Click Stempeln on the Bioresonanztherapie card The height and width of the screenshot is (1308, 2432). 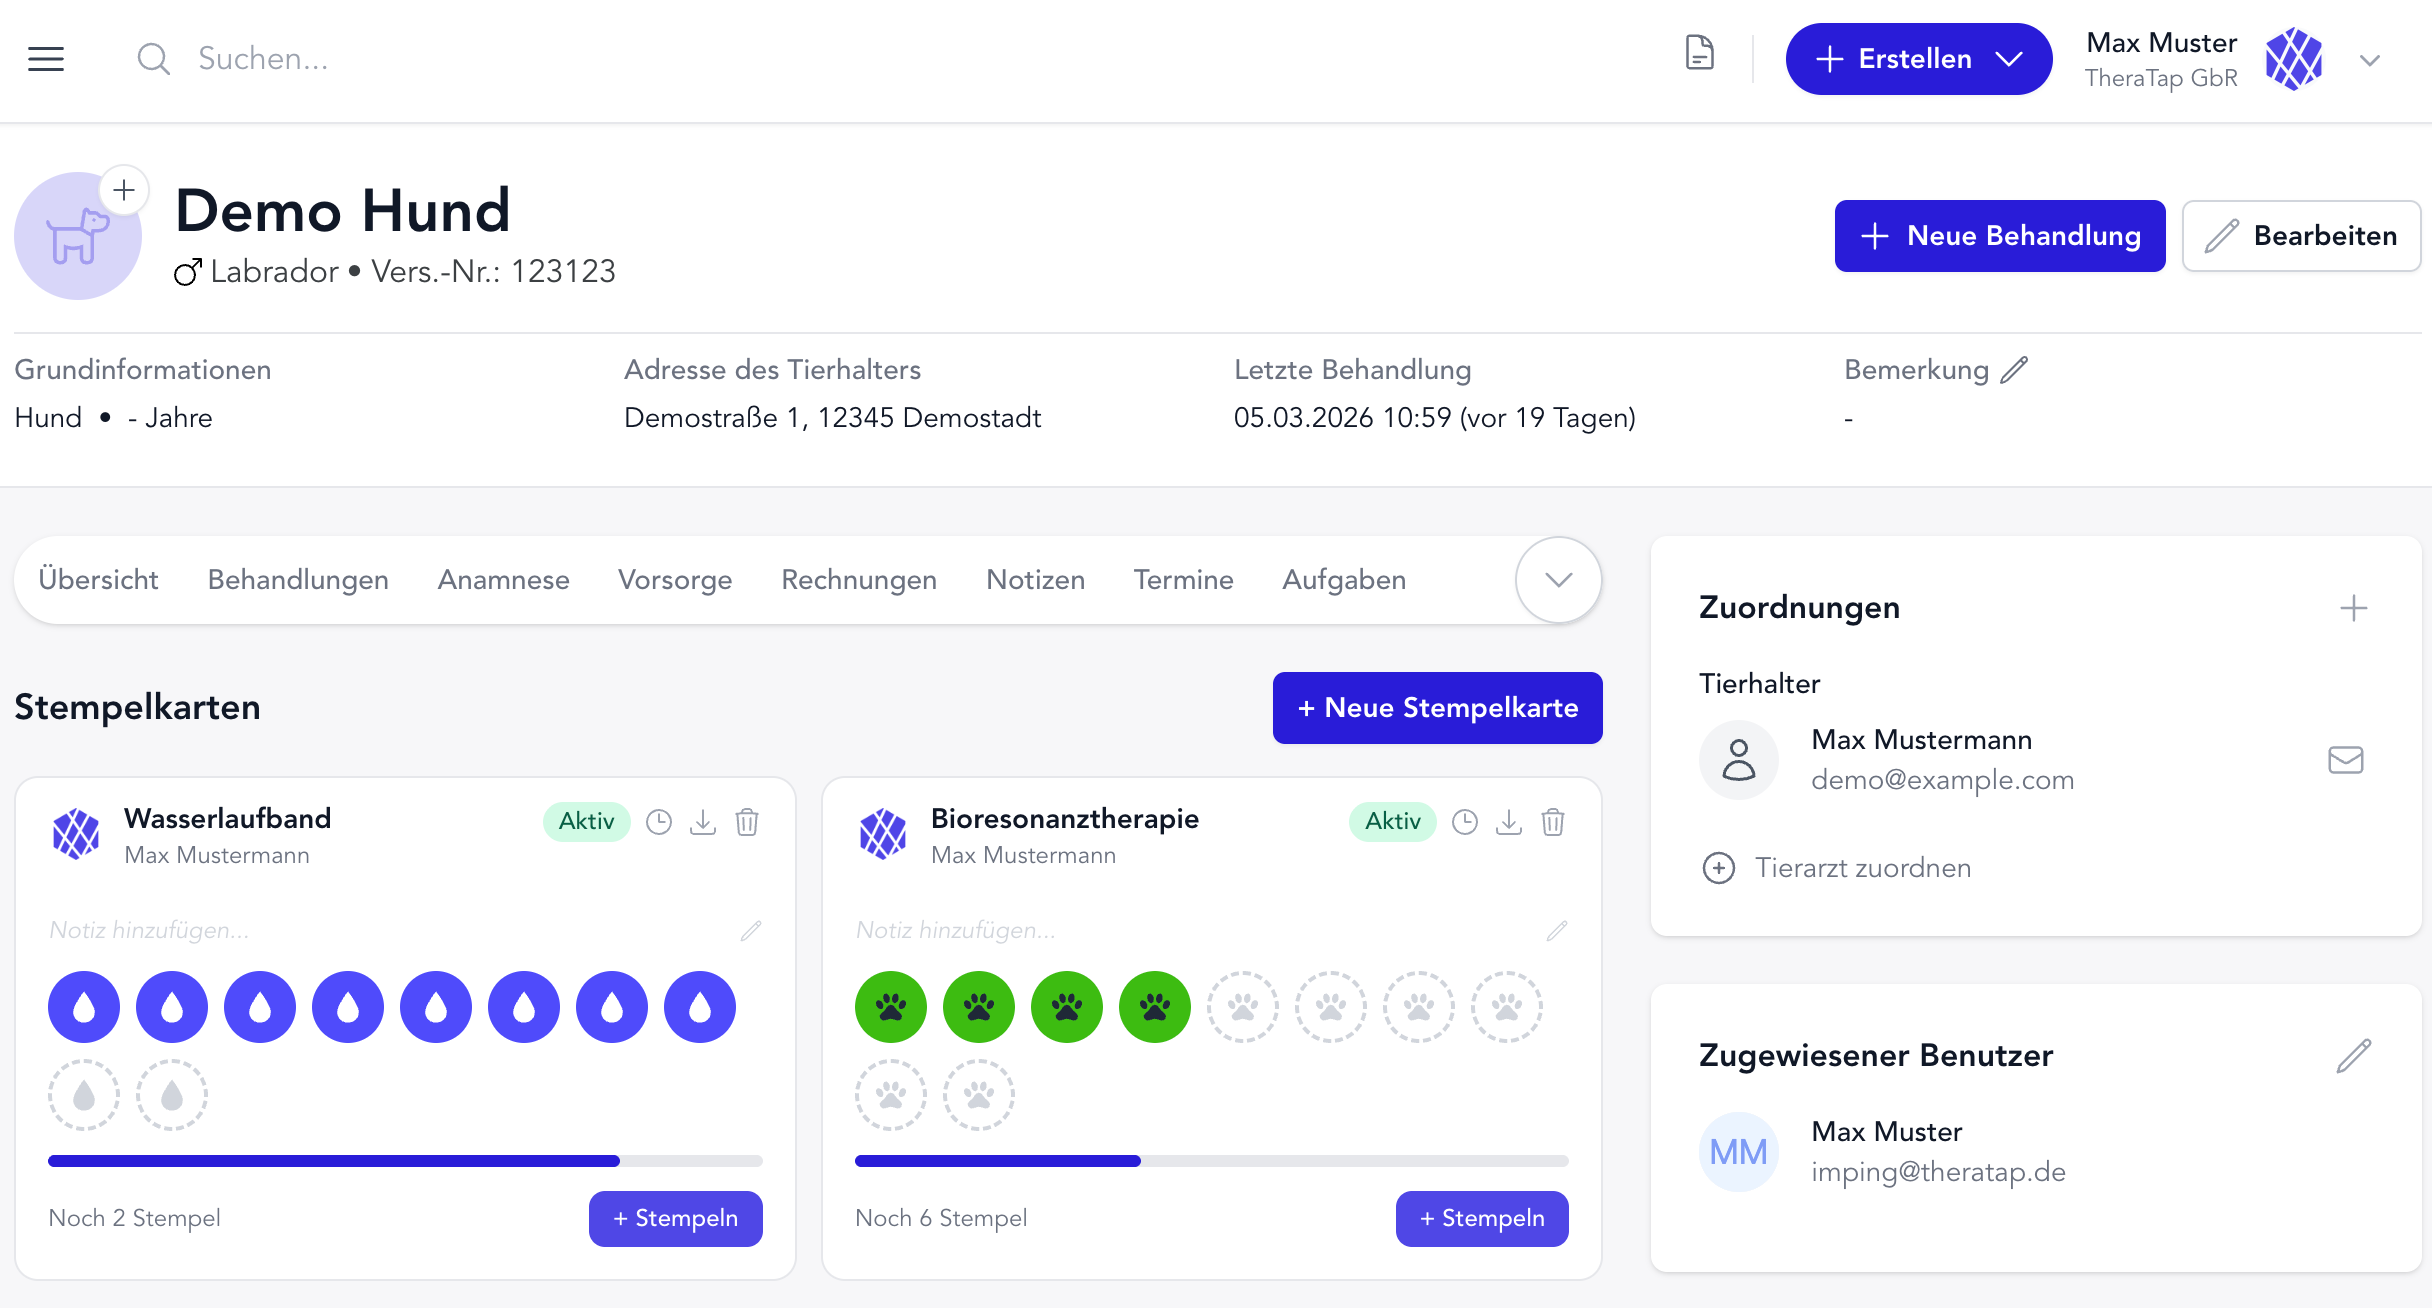point(1481,1218)
